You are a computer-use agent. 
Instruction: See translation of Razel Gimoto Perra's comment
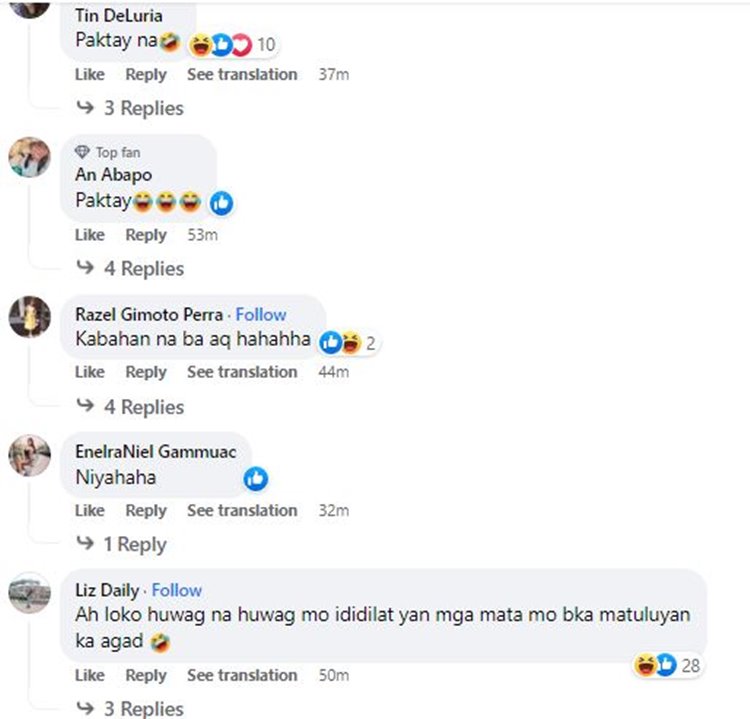[242, 372]
